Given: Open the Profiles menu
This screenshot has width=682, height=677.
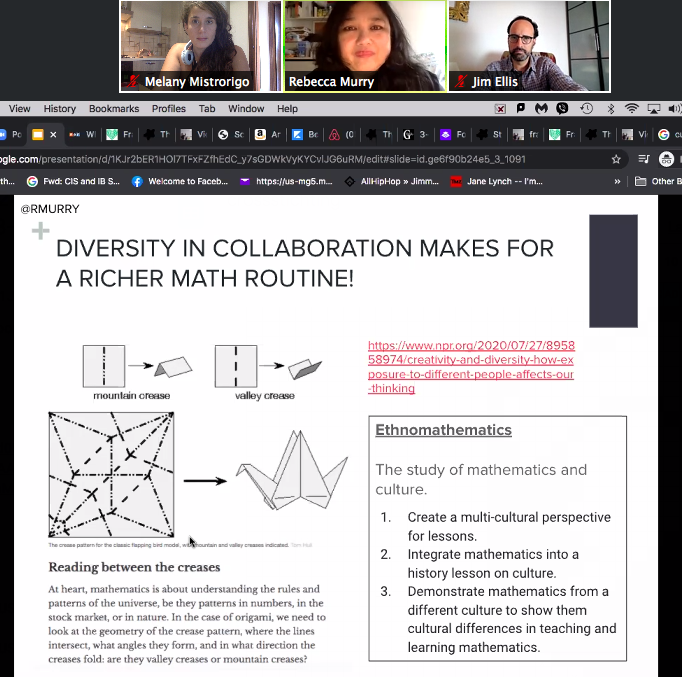Looking at the screenshot, I should [x=169, y=109].
